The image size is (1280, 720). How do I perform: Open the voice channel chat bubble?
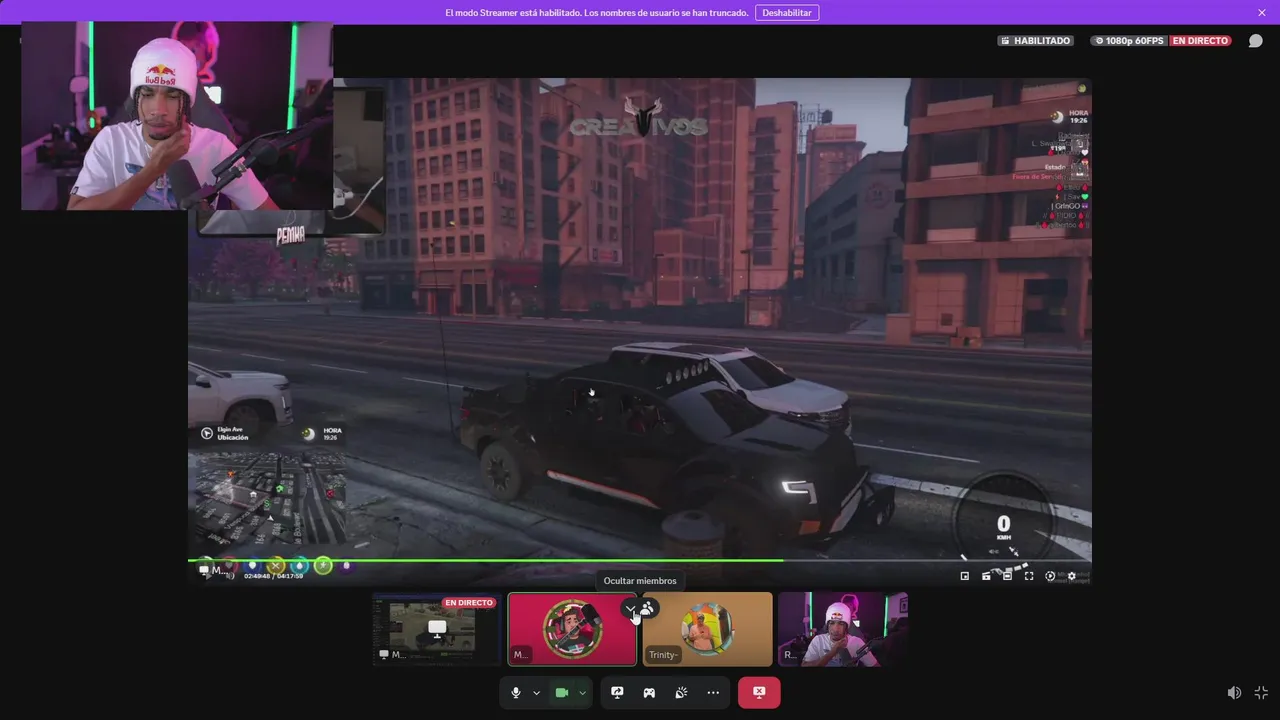(x=1256, y=41)
